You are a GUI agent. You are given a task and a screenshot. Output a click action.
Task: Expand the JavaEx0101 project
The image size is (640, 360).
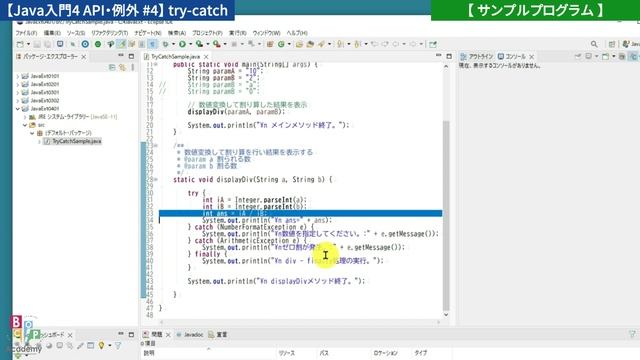pos(18,76)
